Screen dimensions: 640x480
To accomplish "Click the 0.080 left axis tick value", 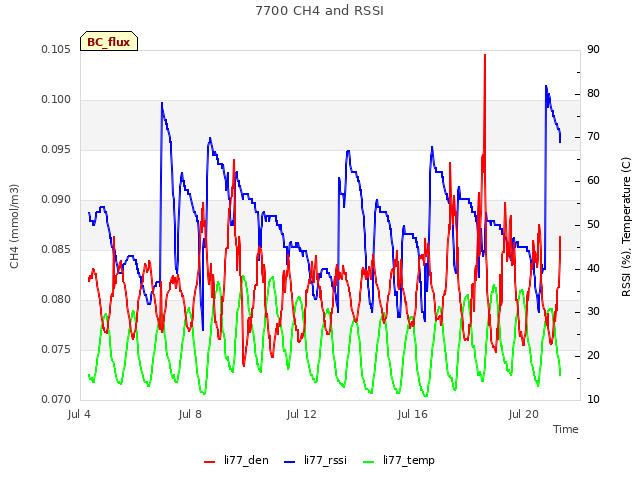I will click(56, 300).
